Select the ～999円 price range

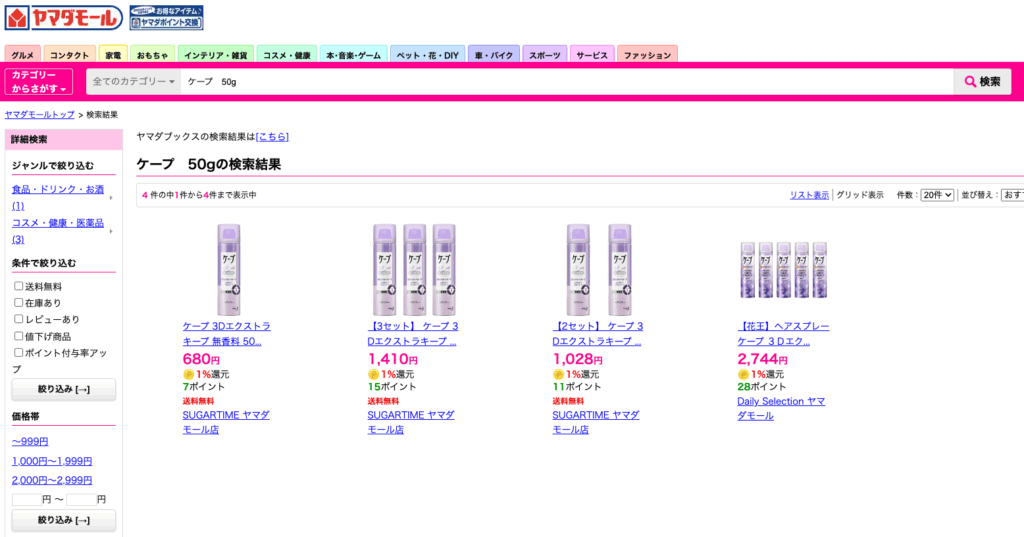(x=30, y=442)
